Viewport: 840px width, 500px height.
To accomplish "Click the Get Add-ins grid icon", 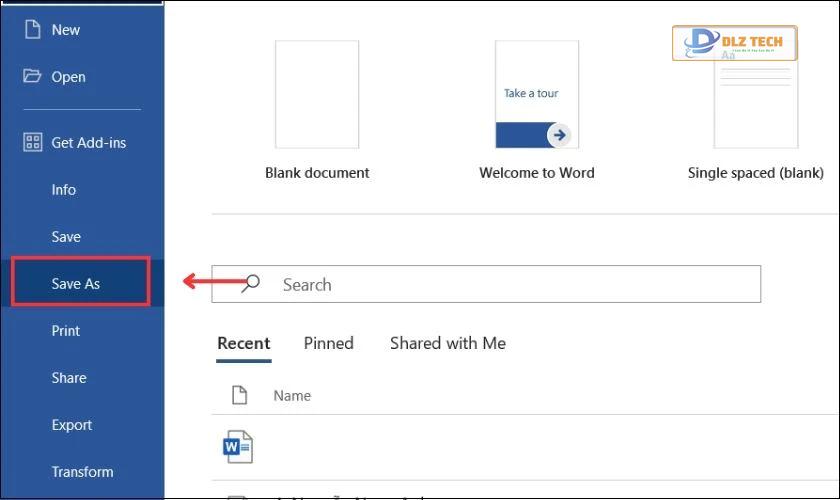I will click(33, 143).
